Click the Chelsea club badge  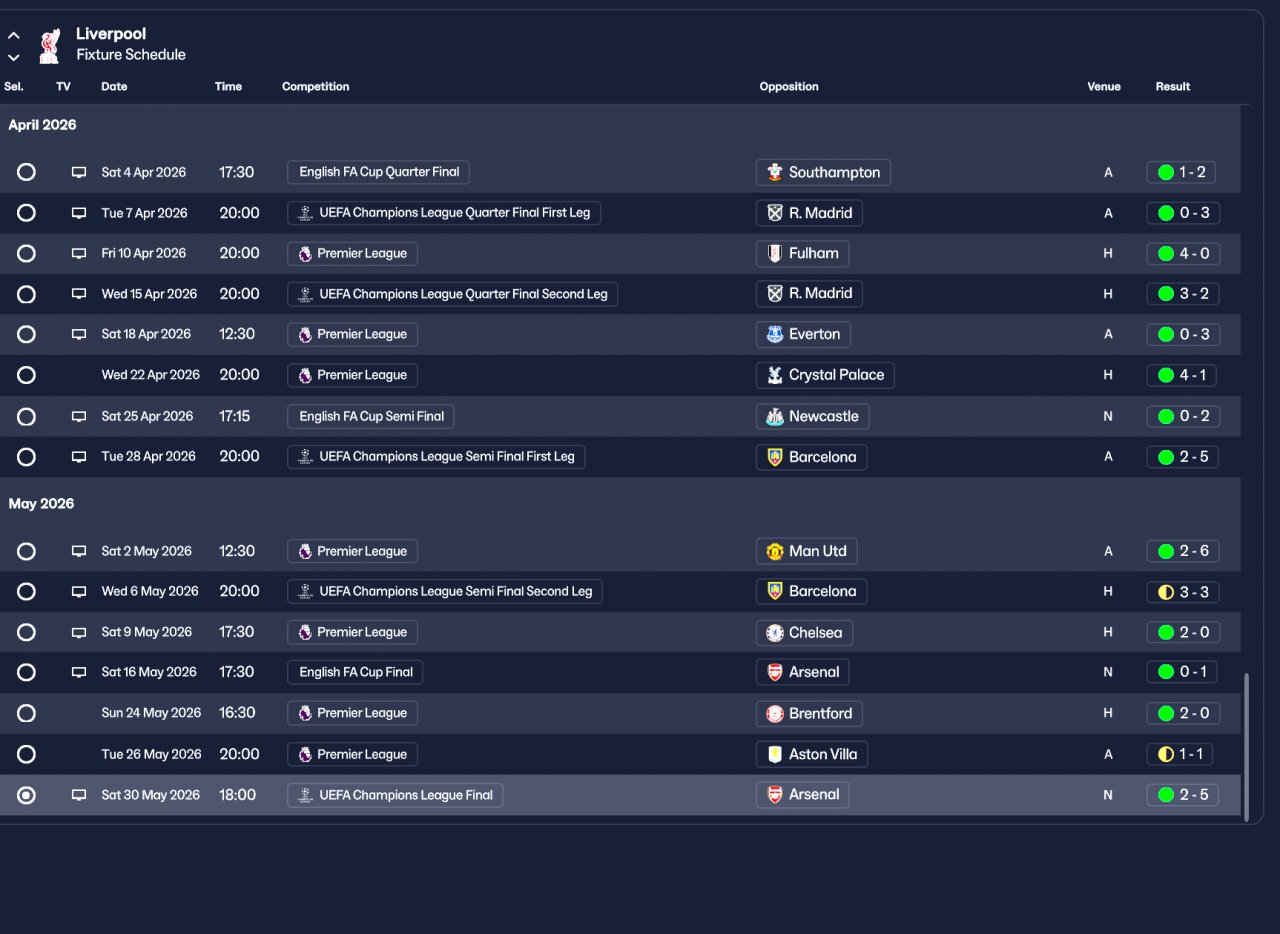pyautogui.click(x=775, y=632)
